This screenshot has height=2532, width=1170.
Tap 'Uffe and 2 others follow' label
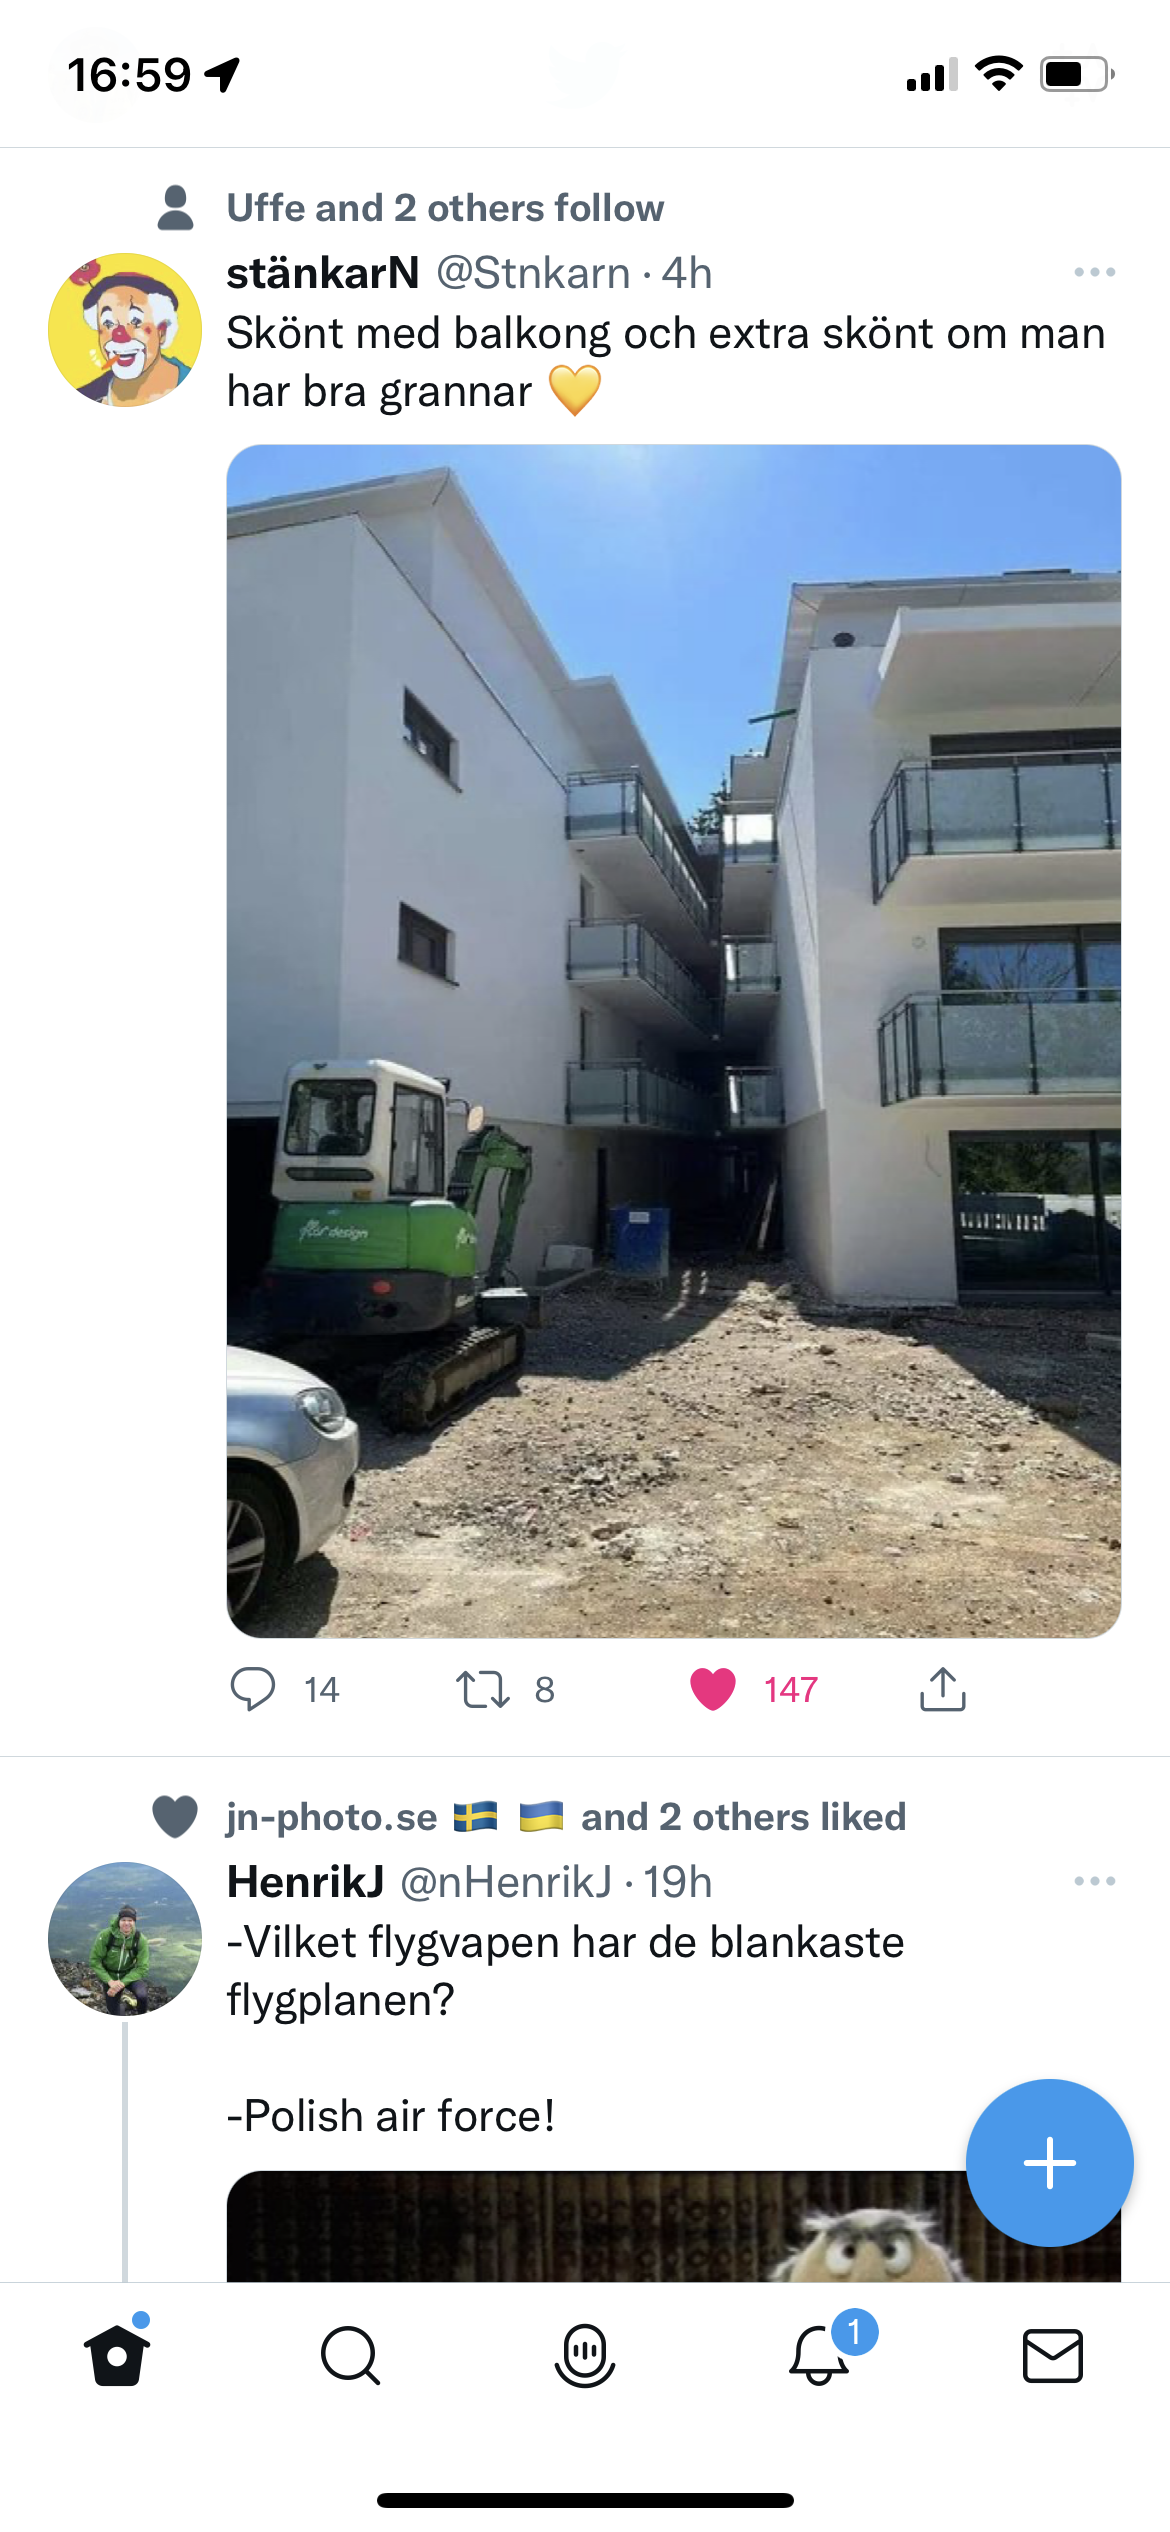click(445, 208)
